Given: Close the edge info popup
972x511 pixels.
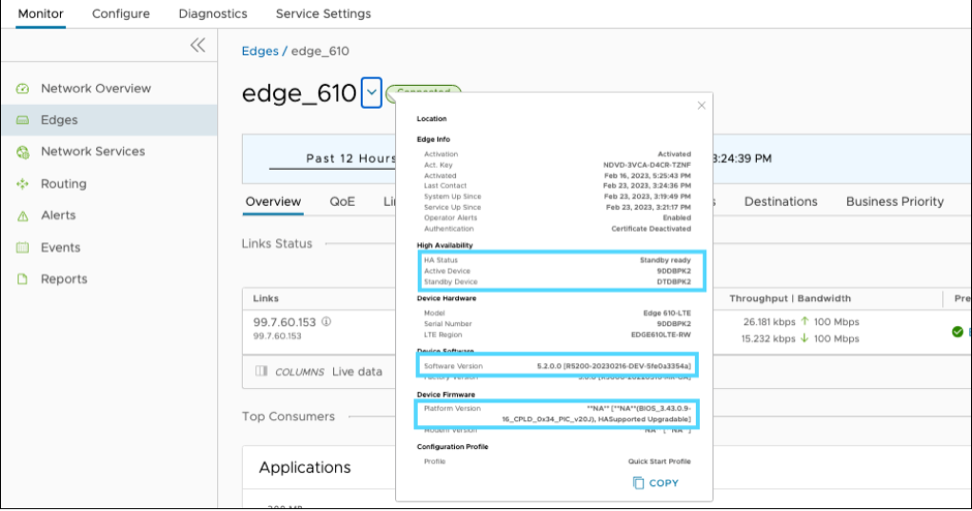Looking at the screenshot, I should click(x=701, y=105).
